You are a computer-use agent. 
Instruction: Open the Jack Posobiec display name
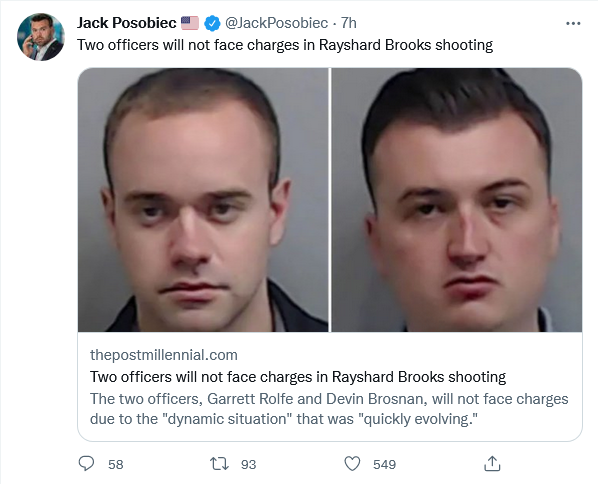(x=127, y=23)
